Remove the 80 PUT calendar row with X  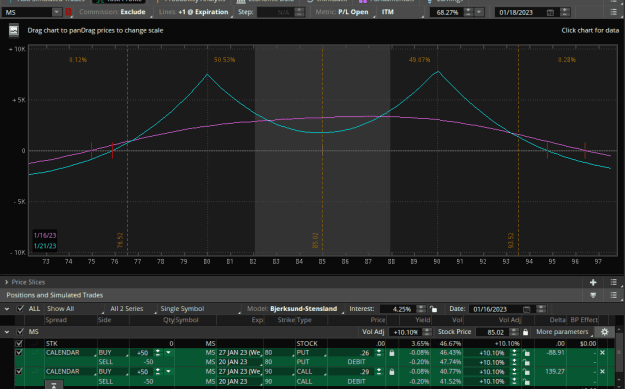[x=602, y=353]
